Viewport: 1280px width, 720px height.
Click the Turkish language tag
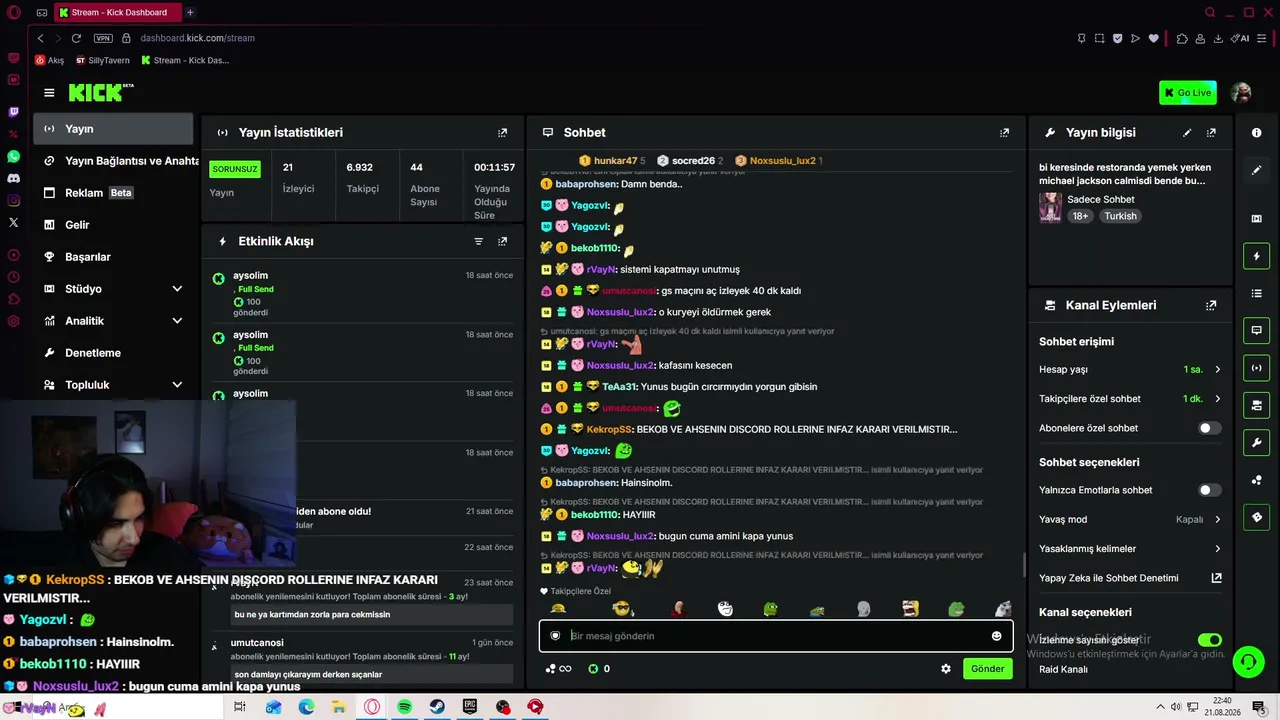pyautogui.click(x=1120, y=216)
